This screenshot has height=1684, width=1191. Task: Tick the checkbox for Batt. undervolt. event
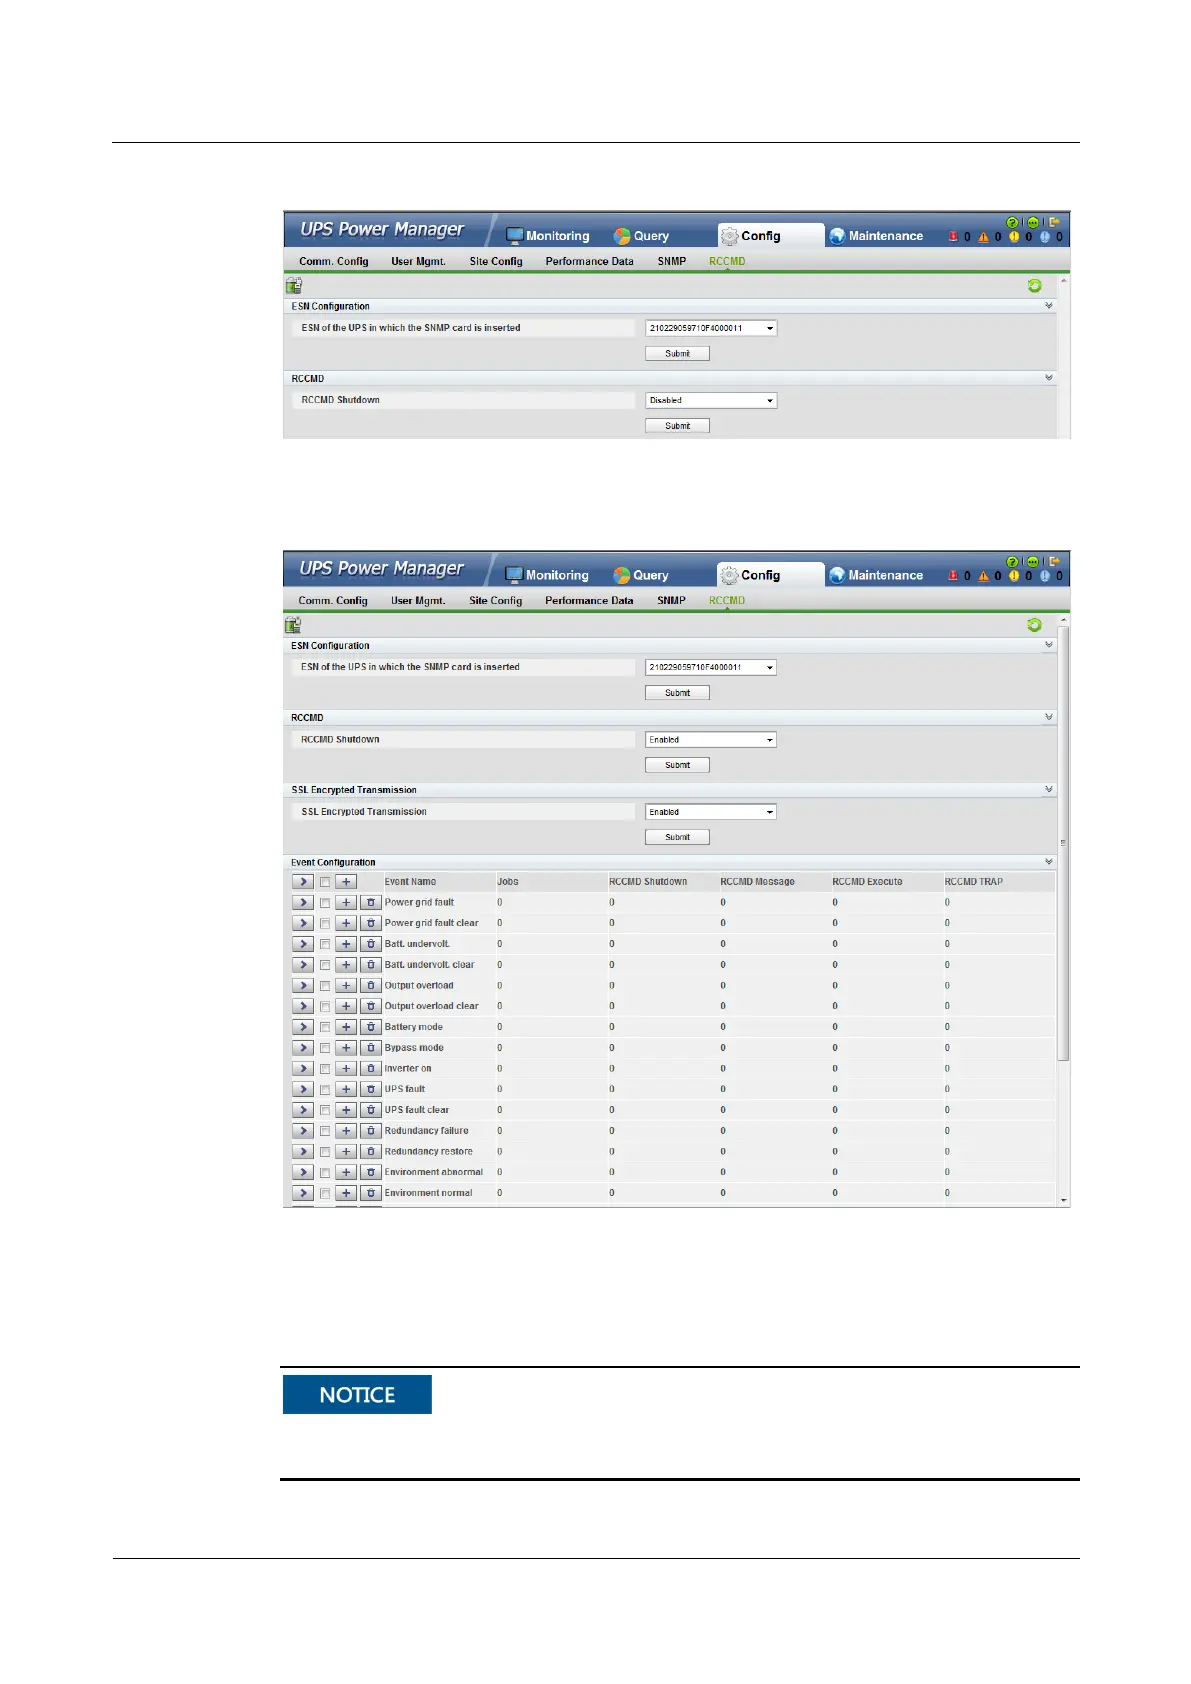(325, 944)
